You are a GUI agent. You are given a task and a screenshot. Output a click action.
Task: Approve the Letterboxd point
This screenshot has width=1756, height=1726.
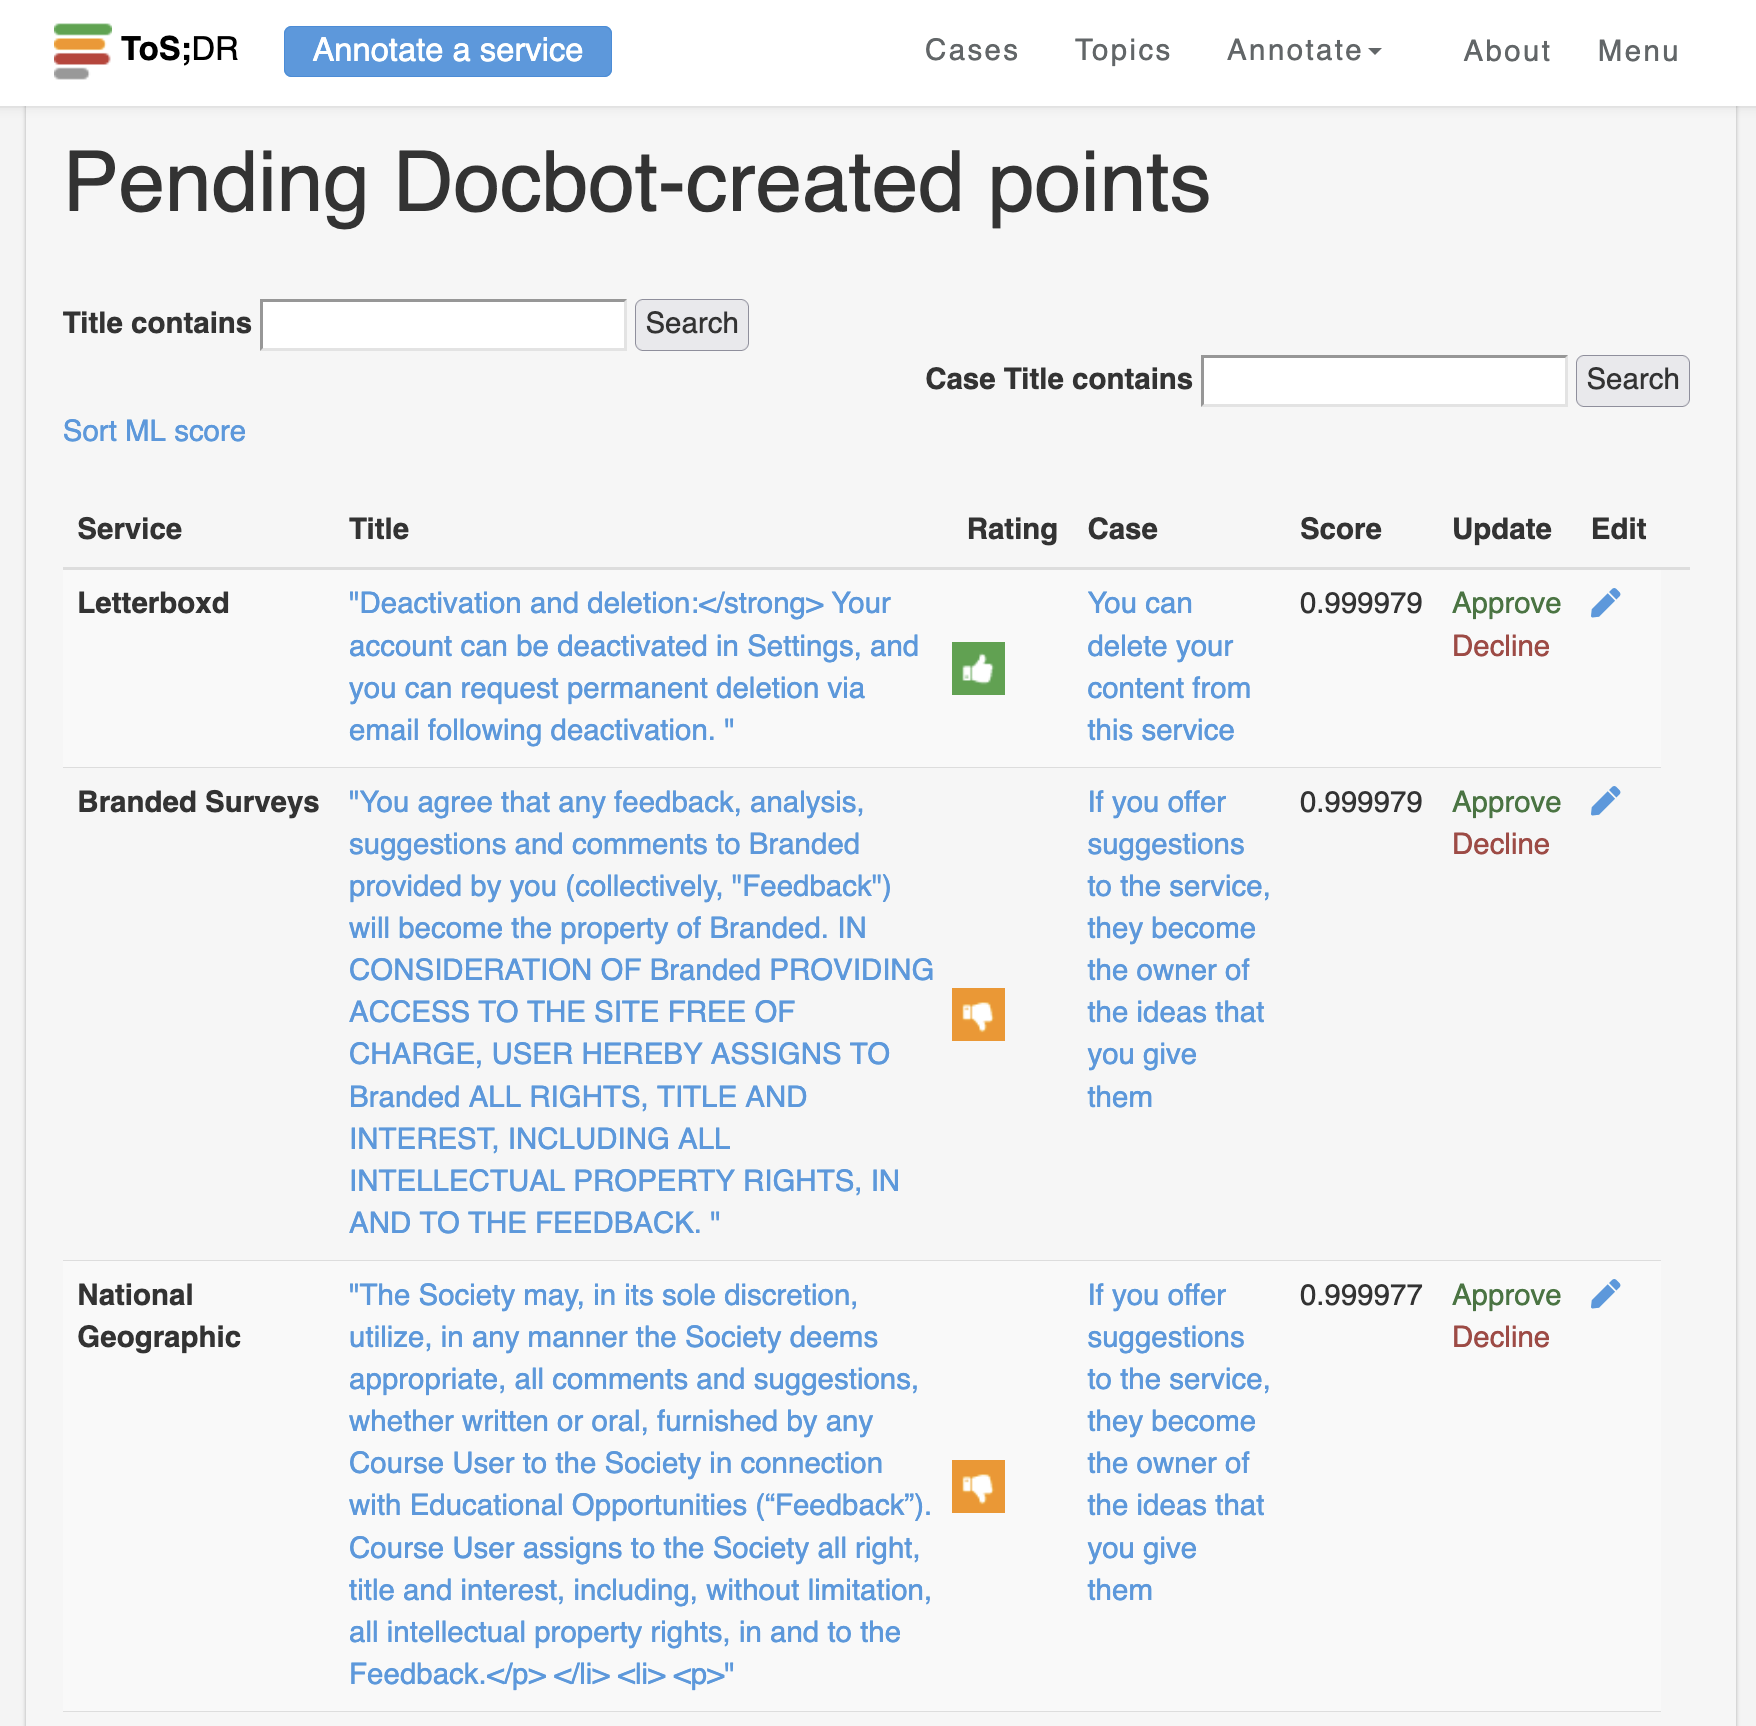(x=1506, y=602)
